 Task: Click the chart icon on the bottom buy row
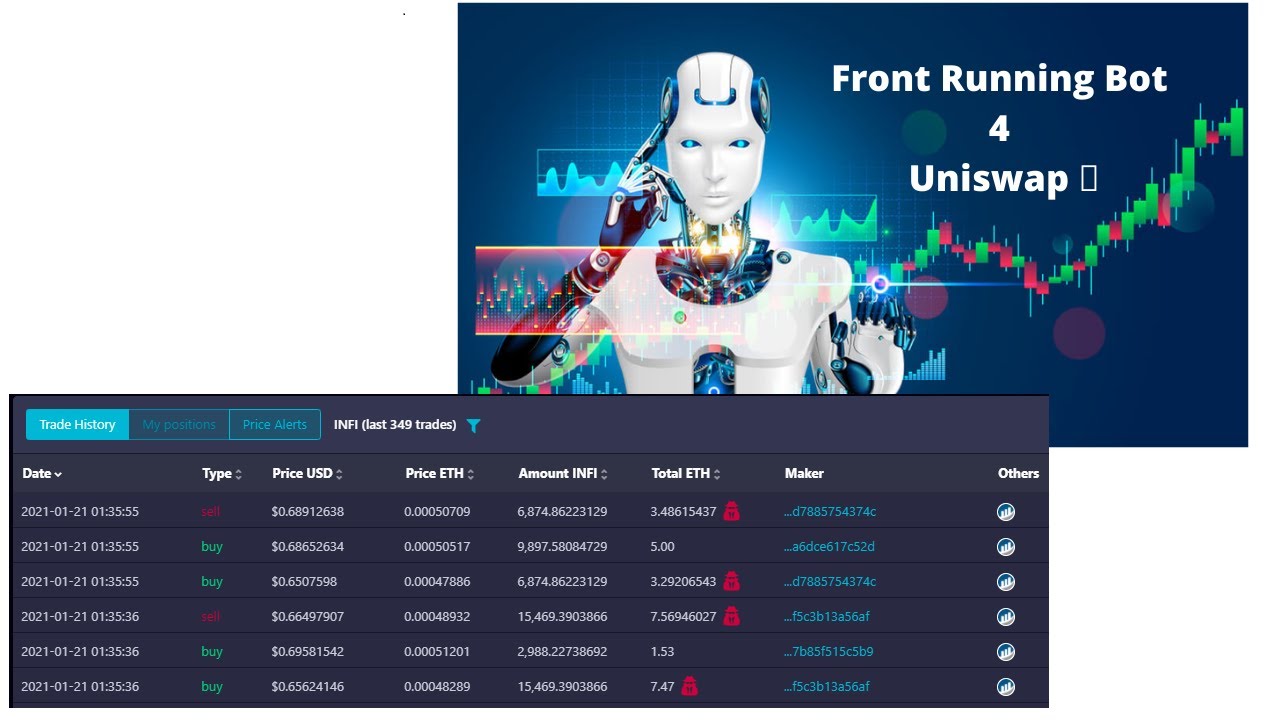[1005, 686]
